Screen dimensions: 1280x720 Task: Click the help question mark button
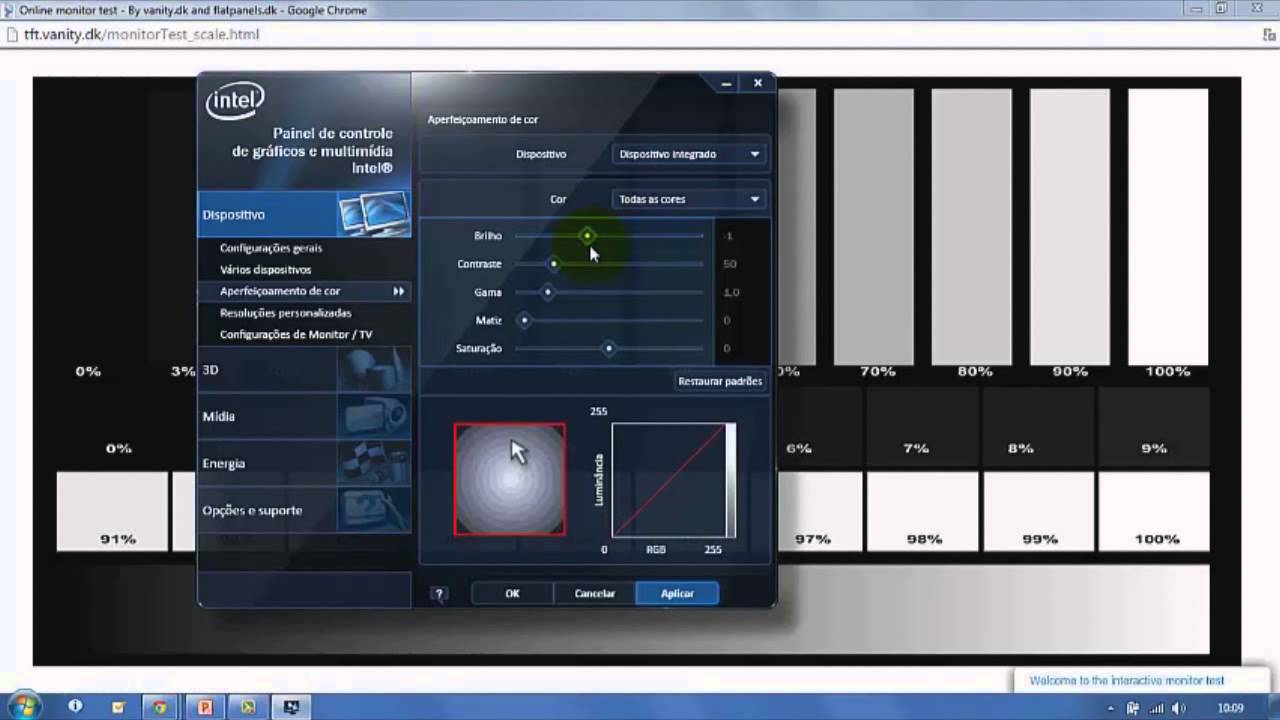[x=438, y=594]
